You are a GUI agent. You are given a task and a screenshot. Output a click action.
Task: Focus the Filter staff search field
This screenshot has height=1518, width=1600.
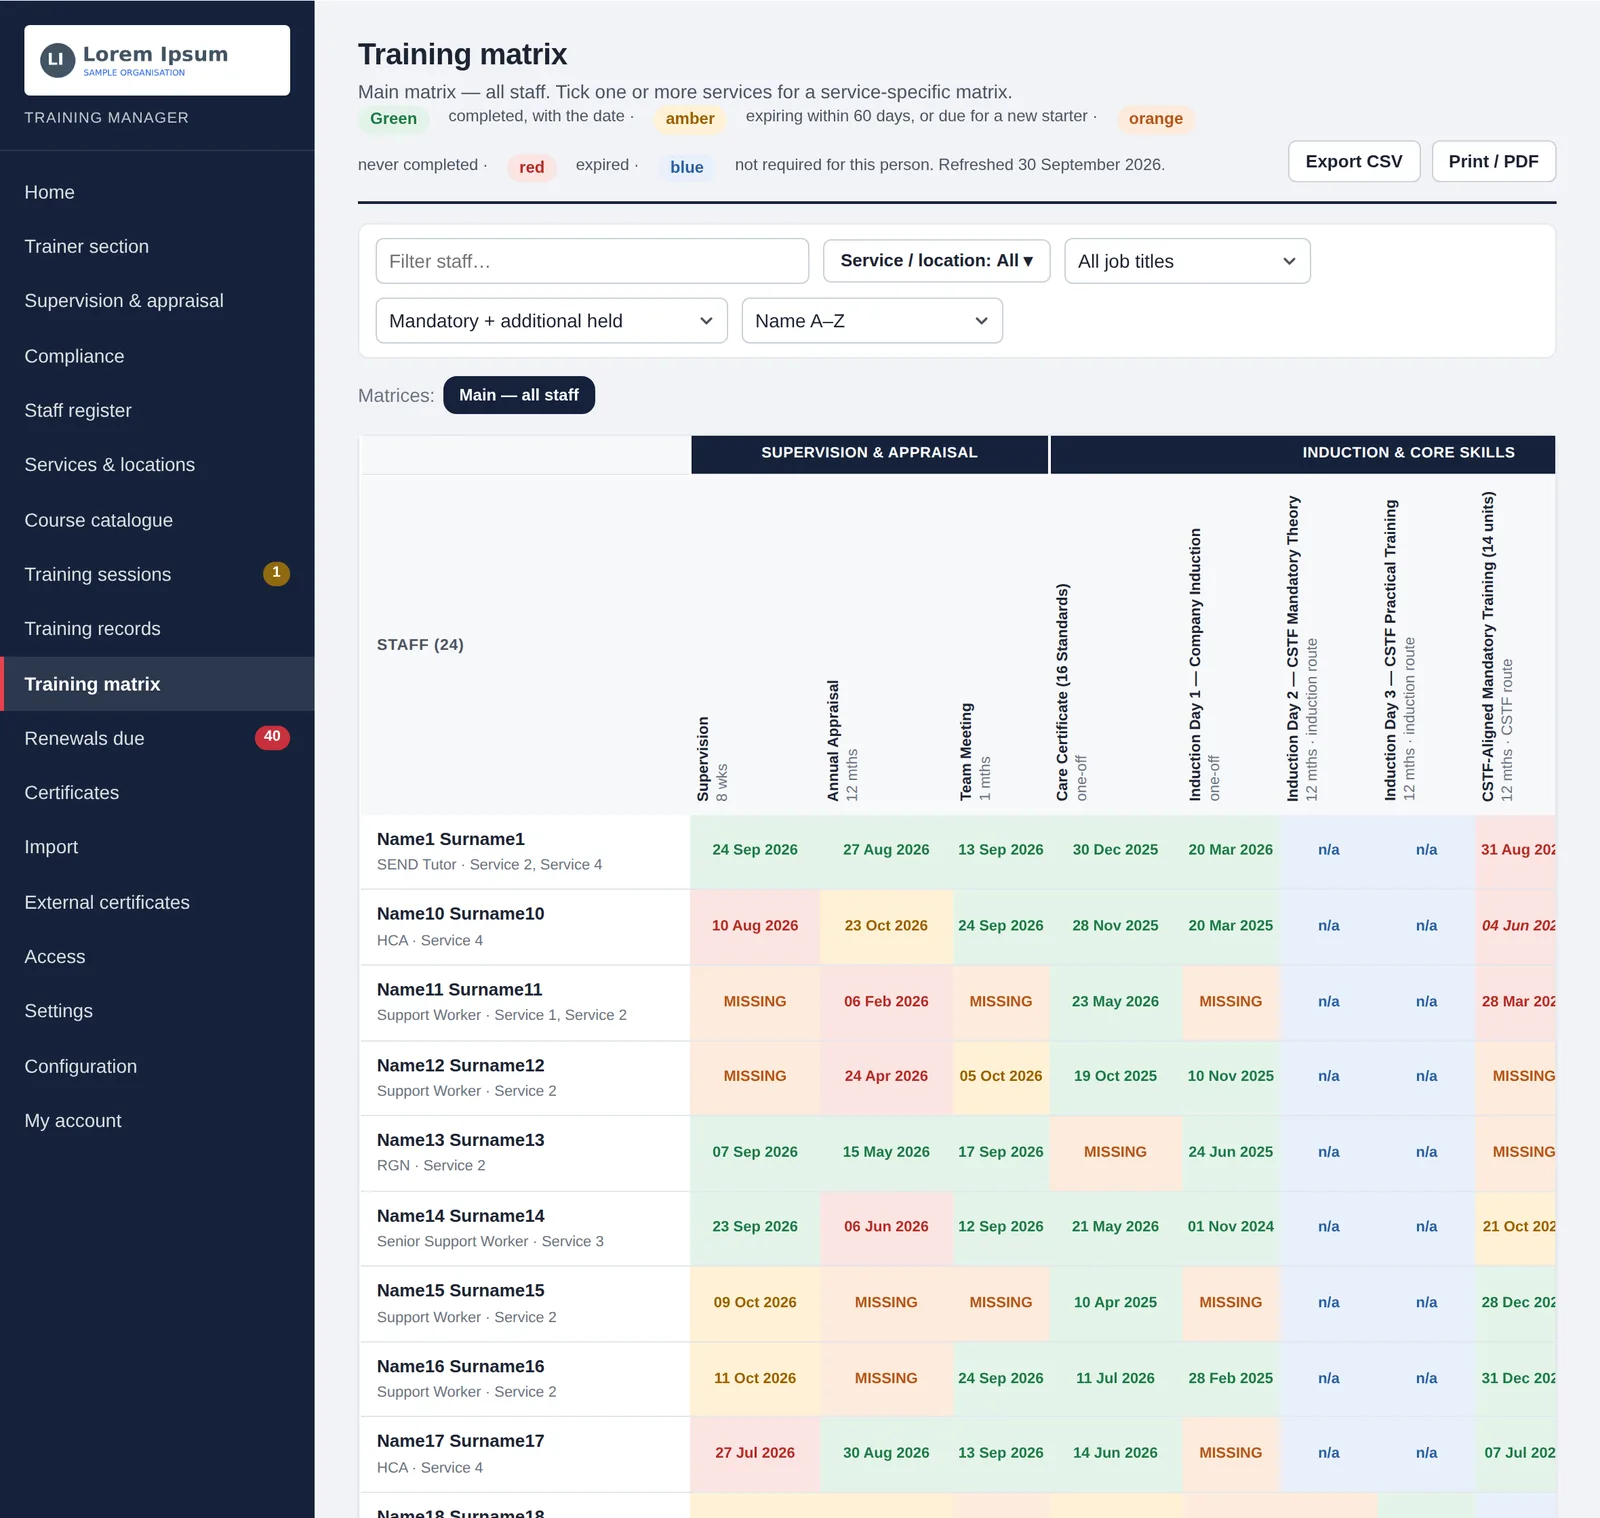(592, 261)
